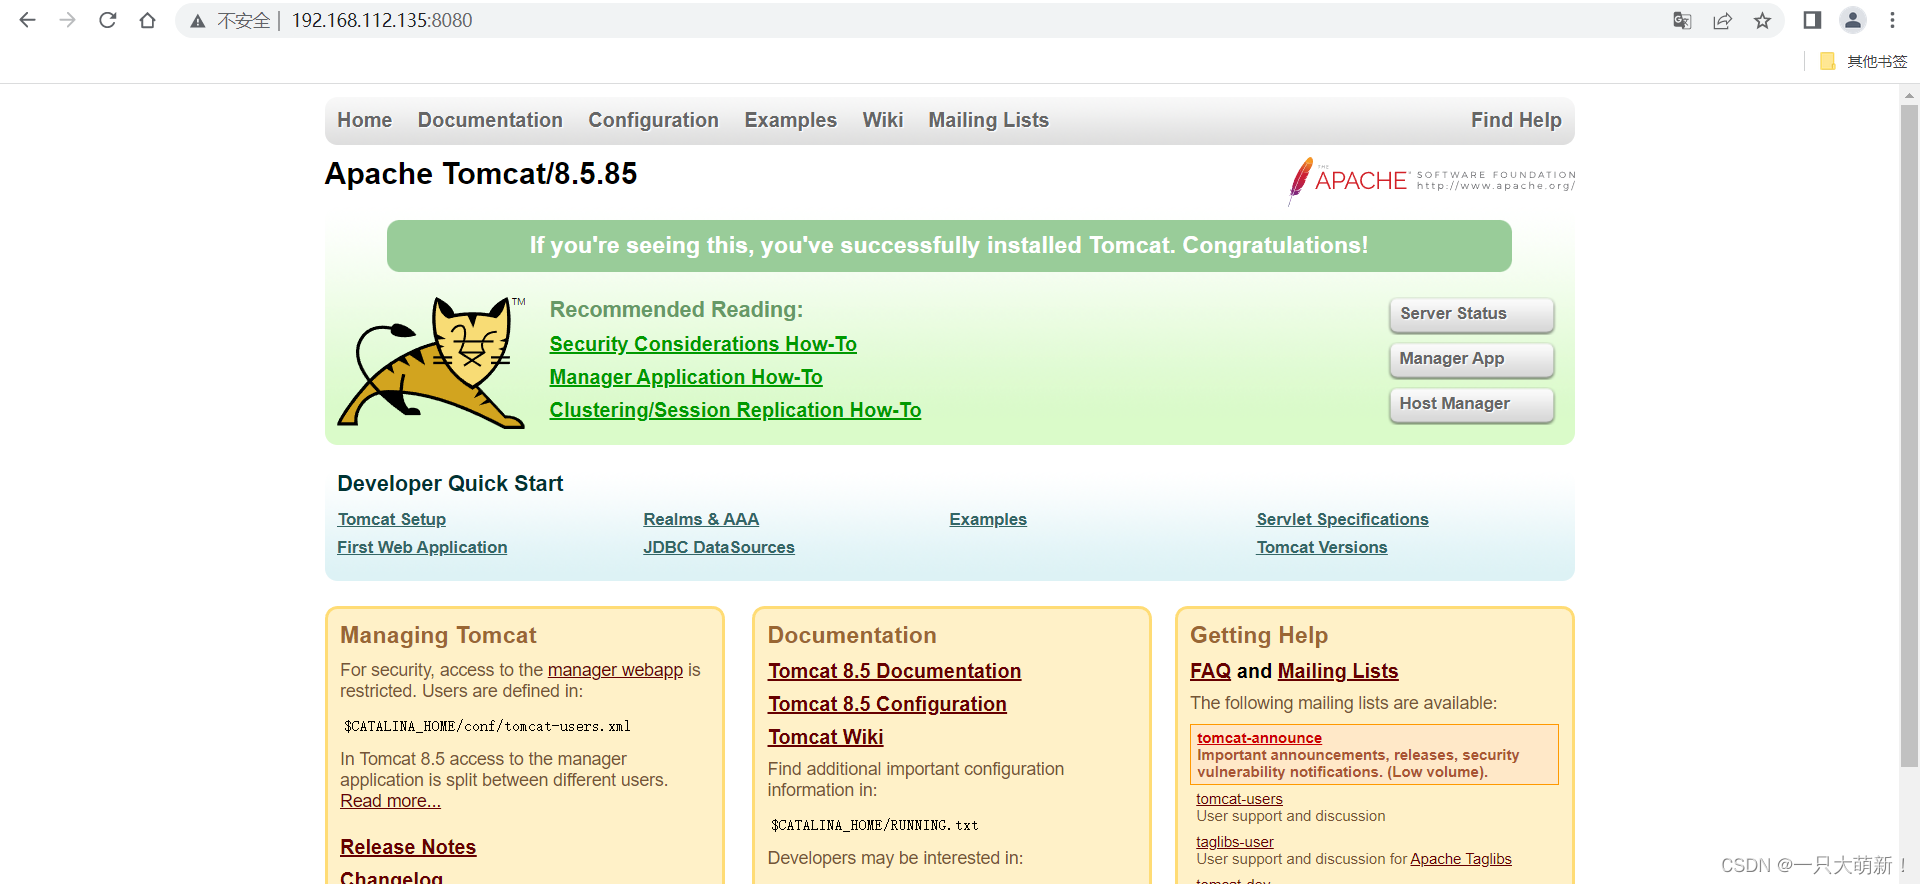1920x884 pixels.
Task: Open Clustering/Session Replication How-To link
Action: coord(735,410)
